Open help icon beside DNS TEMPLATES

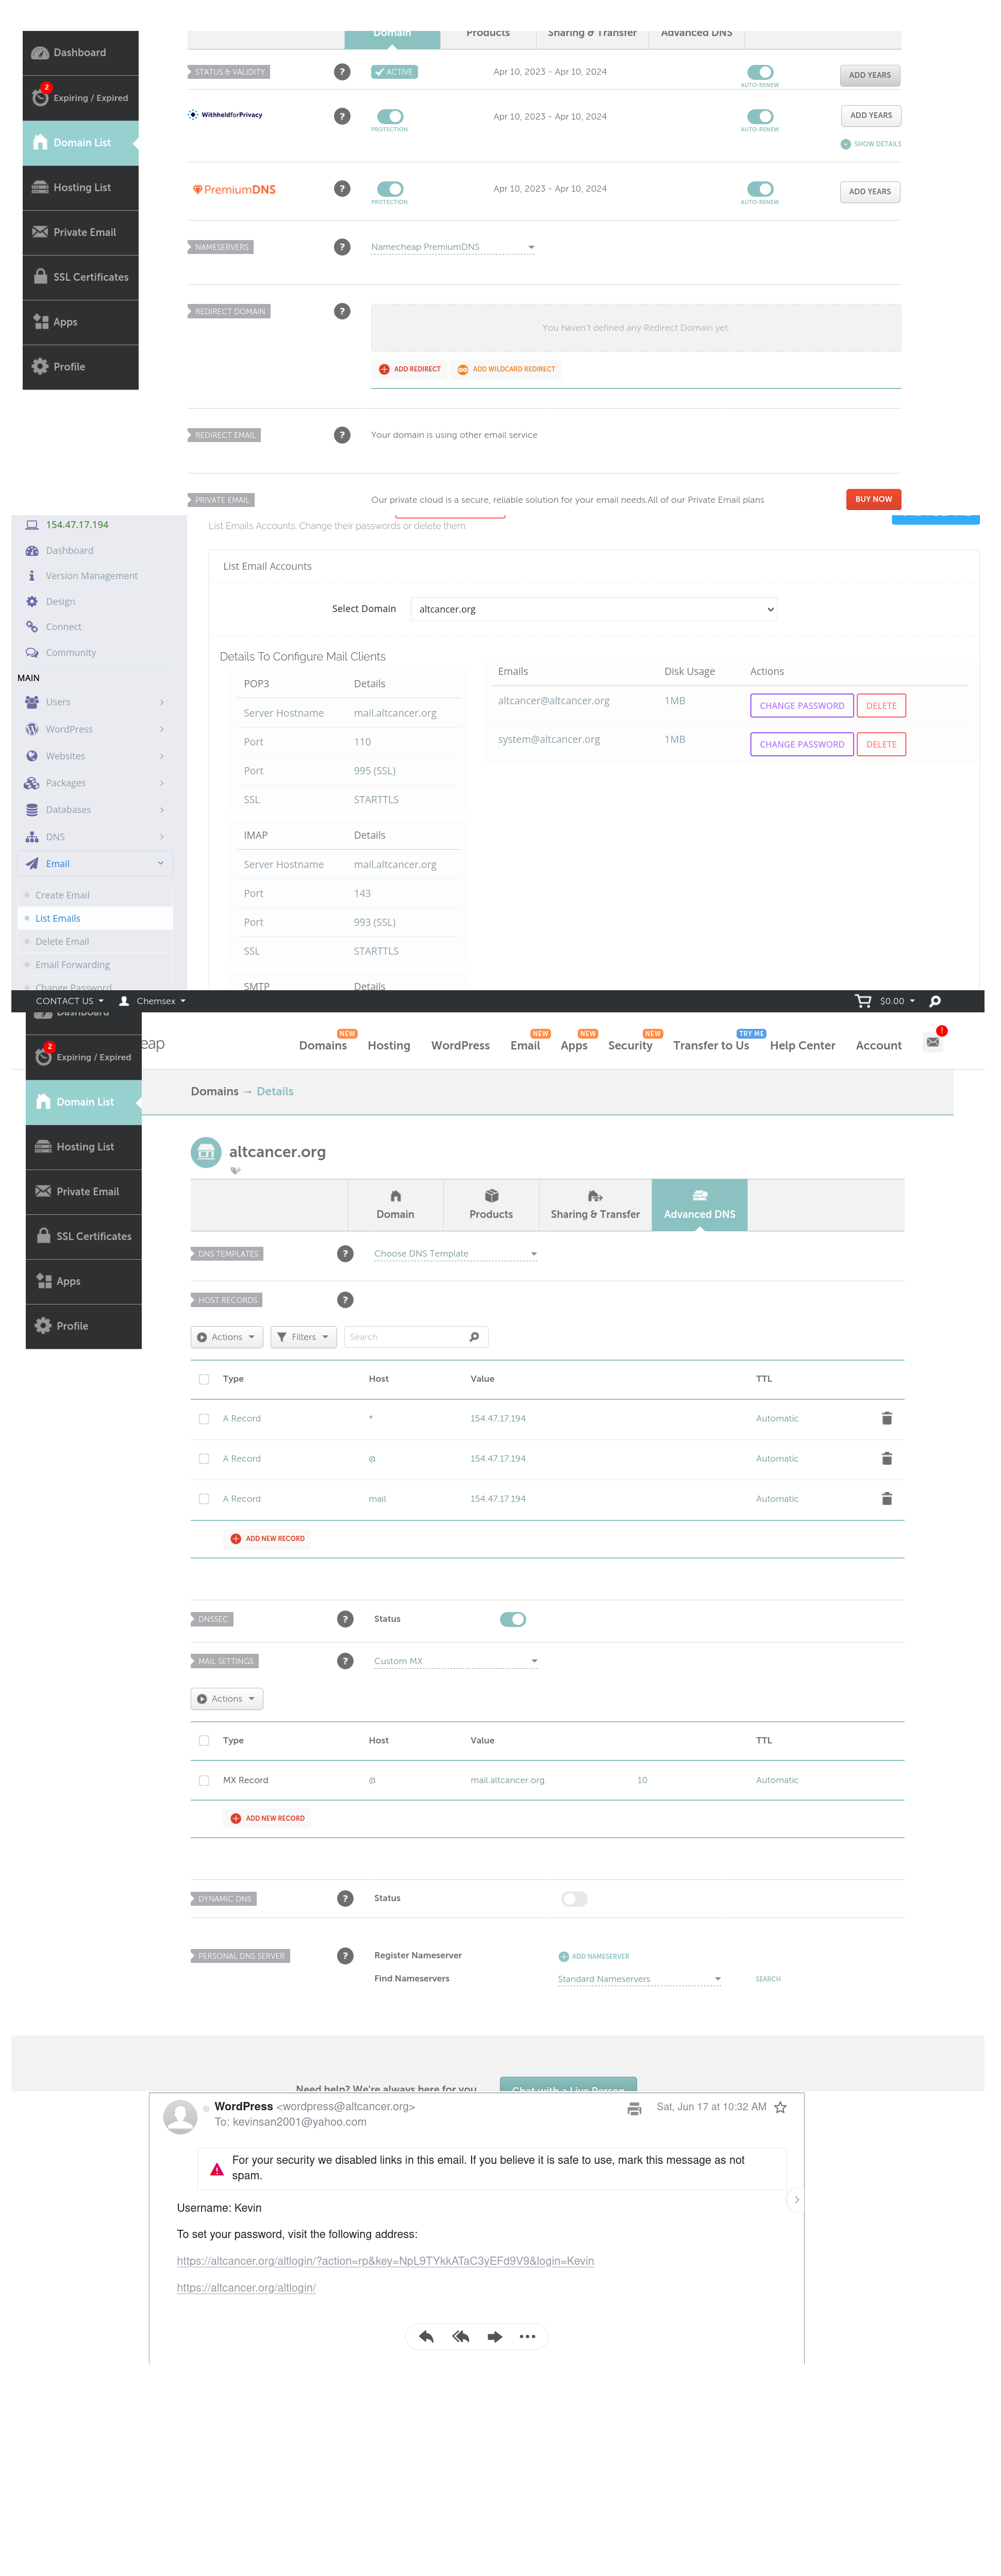pyautogui.click(x=345, y=1254)
